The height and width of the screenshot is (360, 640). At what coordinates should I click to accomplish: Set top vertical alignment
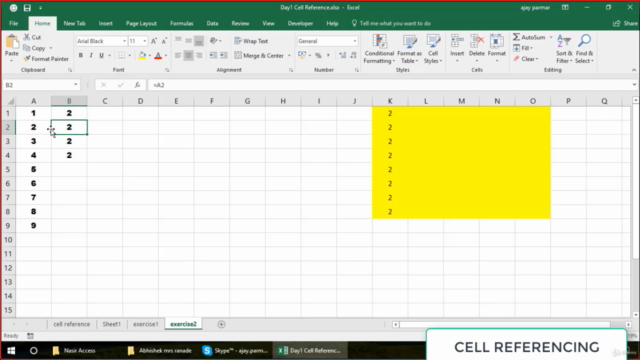point(178,41)
